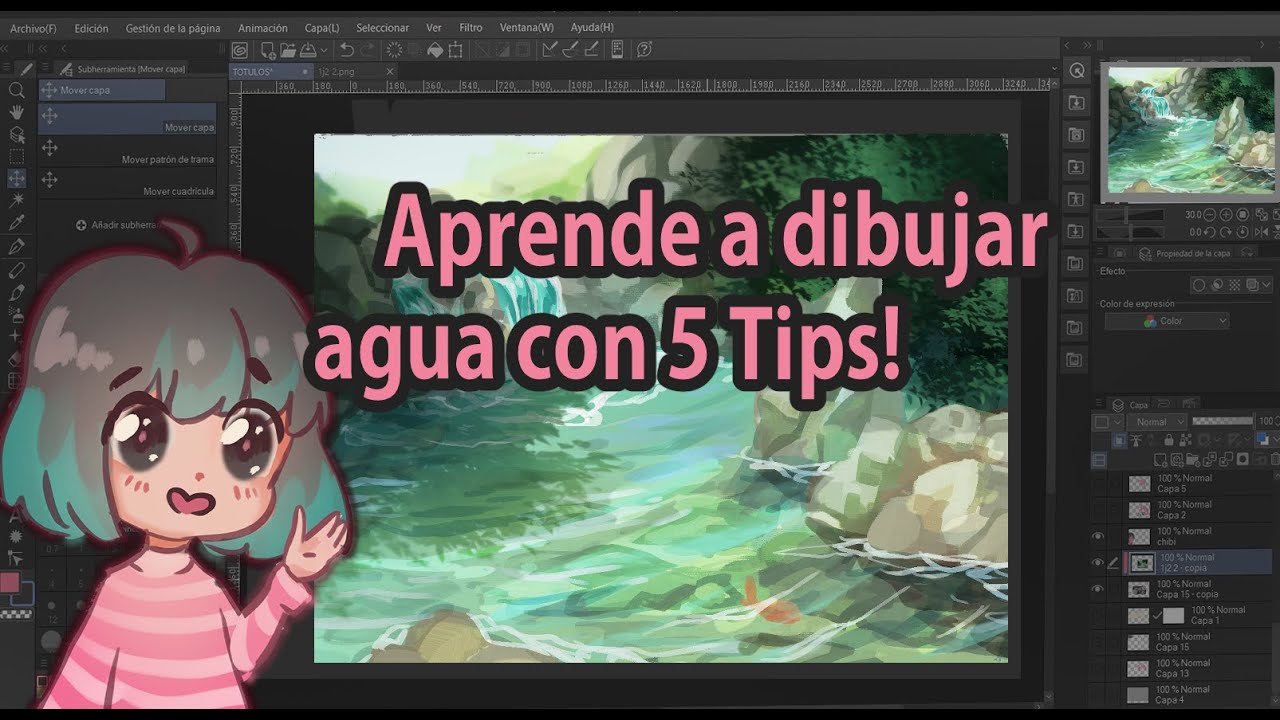Open the Edición menu
Image resolution: width=1280 pixels, height=720 pixels.
pos(91,28)
